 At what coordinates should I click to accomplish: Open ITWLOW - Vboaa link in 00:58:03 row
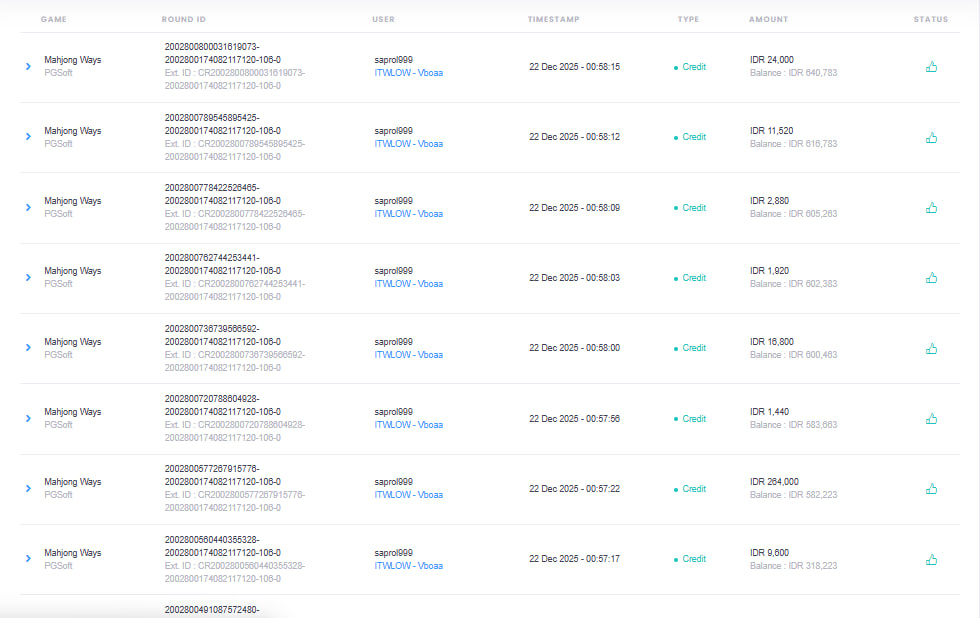(409, 284)
